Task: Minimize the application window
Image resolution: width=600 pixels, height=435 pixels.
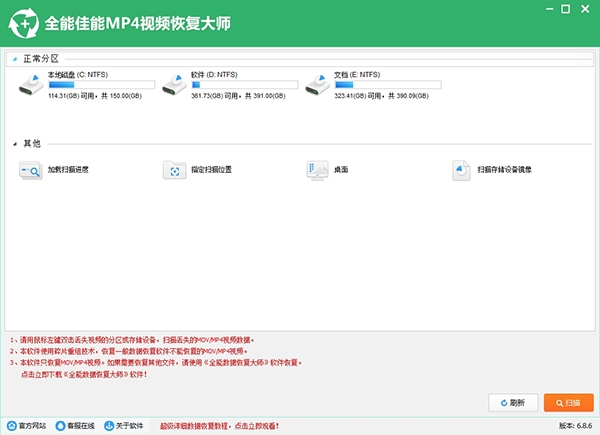Action: pyautogui.click(x=550, y=9)
